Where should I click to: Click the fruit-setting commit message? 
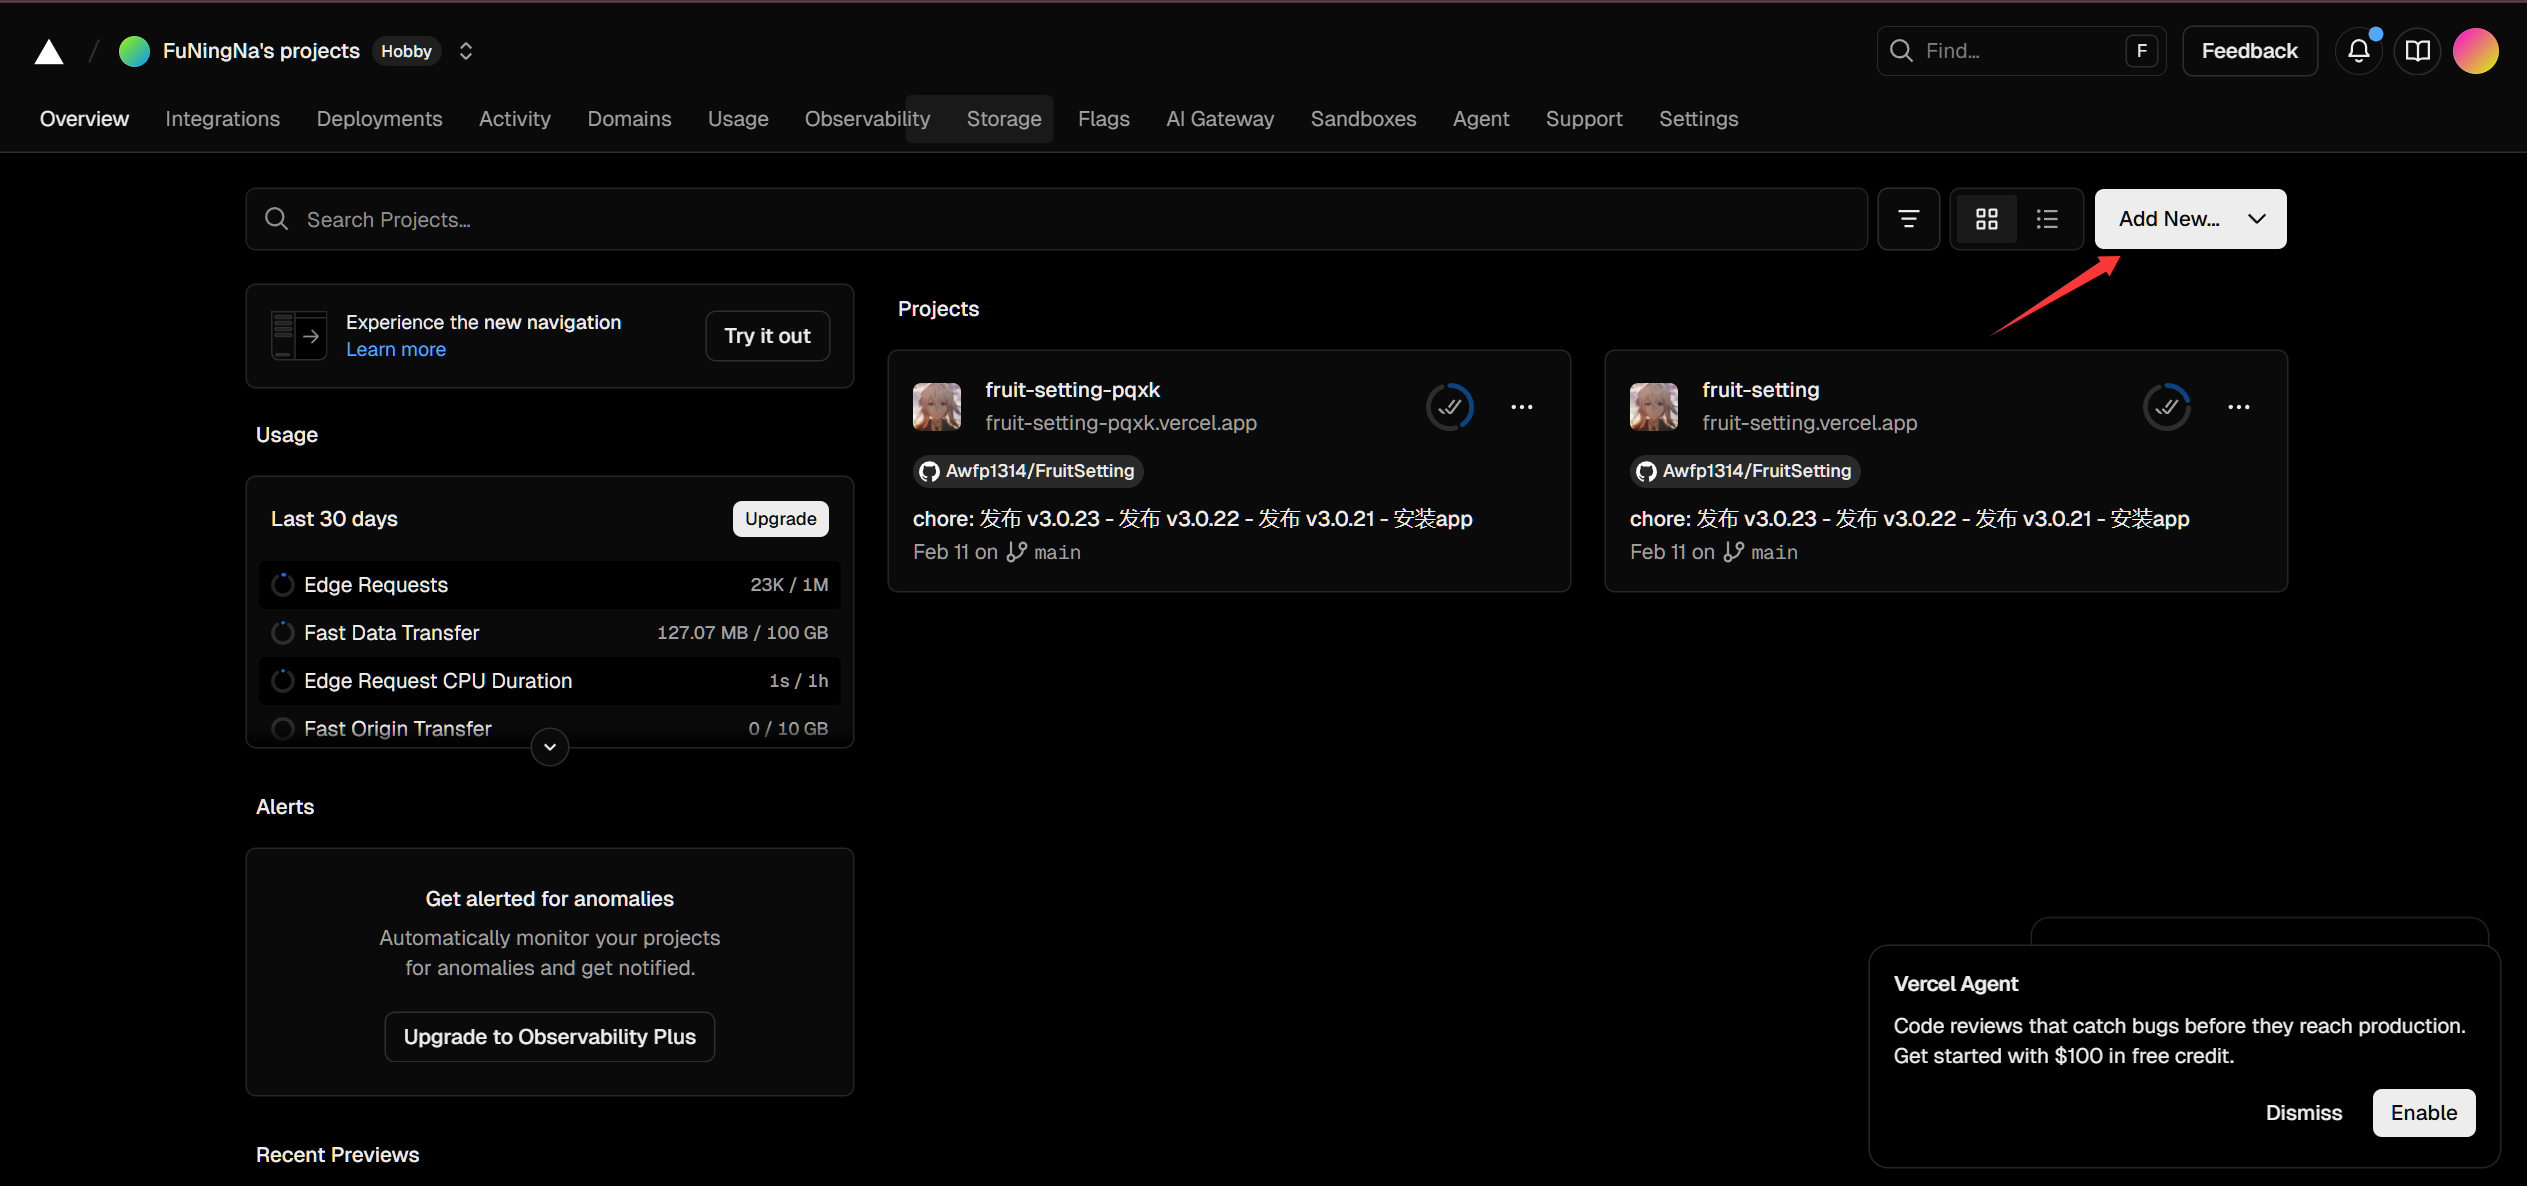[x=1909, y=519]
